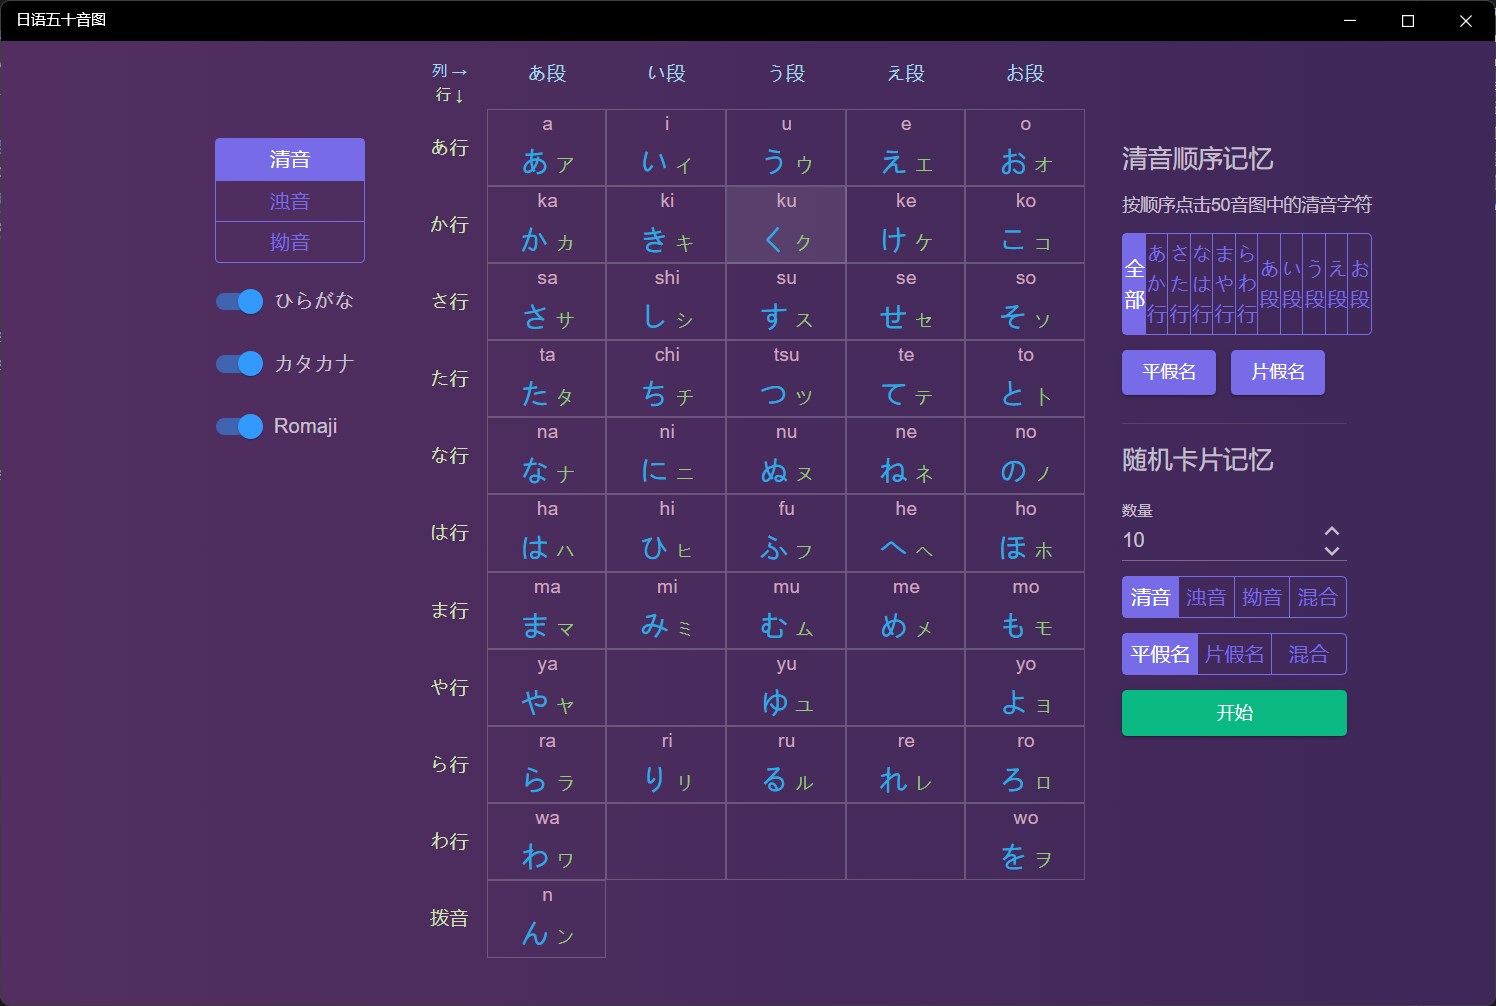Click the け (ke) kana cell

point(906,225)
